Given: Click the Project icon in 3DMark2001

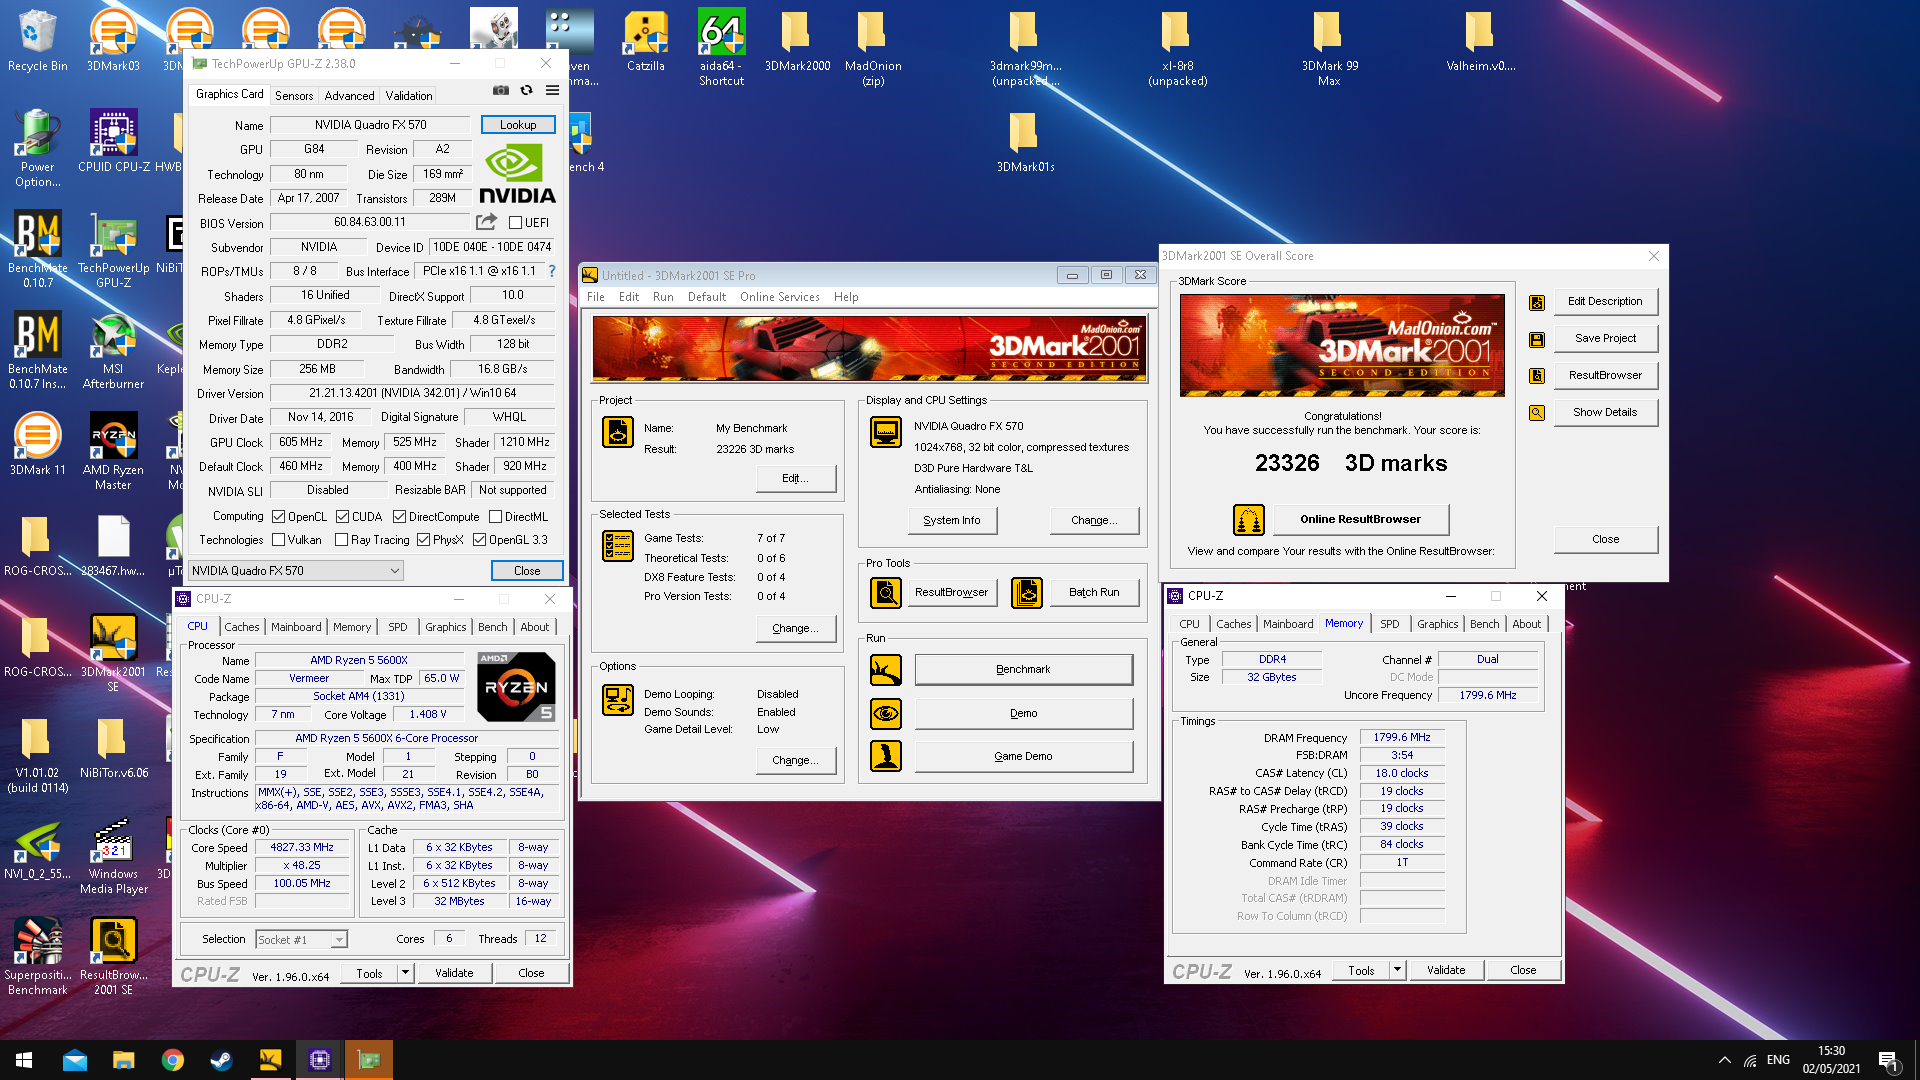Looking at the screenshot, I should (618, 432).
